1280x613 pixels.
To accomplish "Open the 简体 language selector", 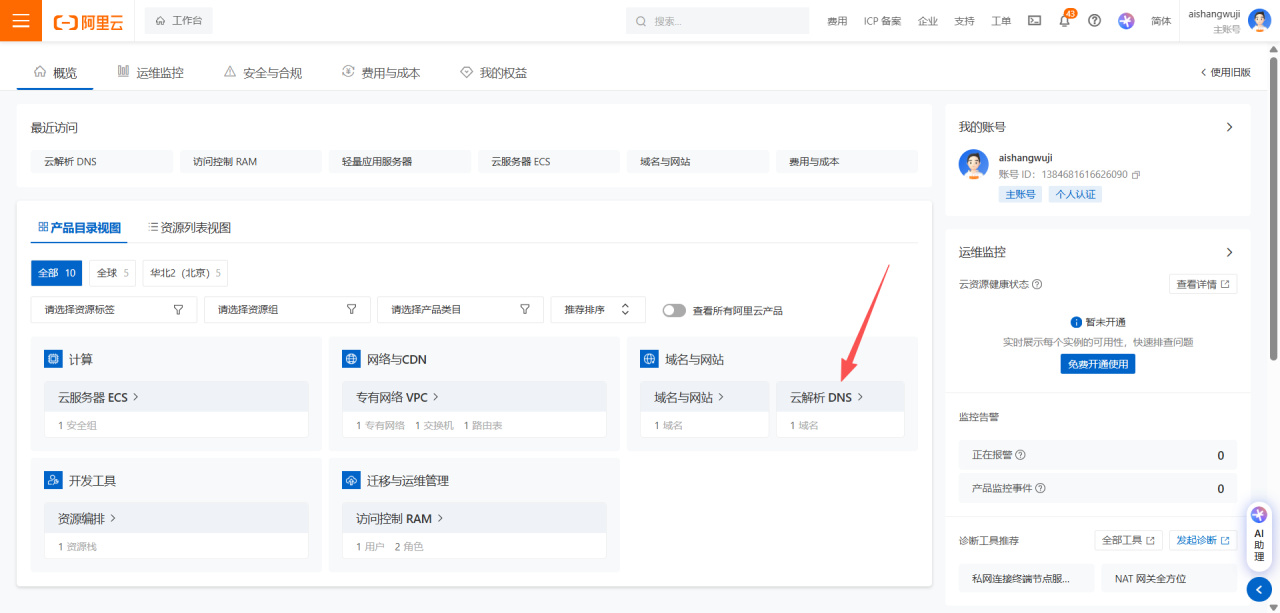I will (1161, 21).
